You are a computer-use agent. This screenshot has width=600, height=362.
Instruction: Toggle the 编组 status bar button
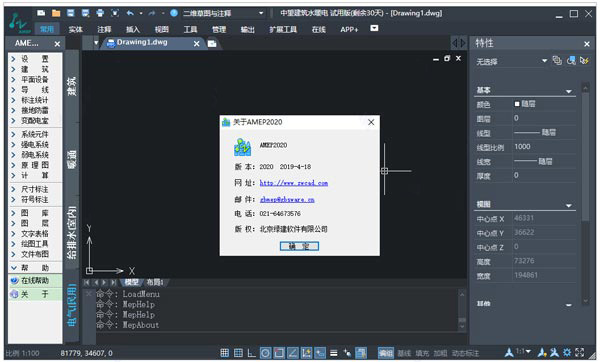click(386, 353)
